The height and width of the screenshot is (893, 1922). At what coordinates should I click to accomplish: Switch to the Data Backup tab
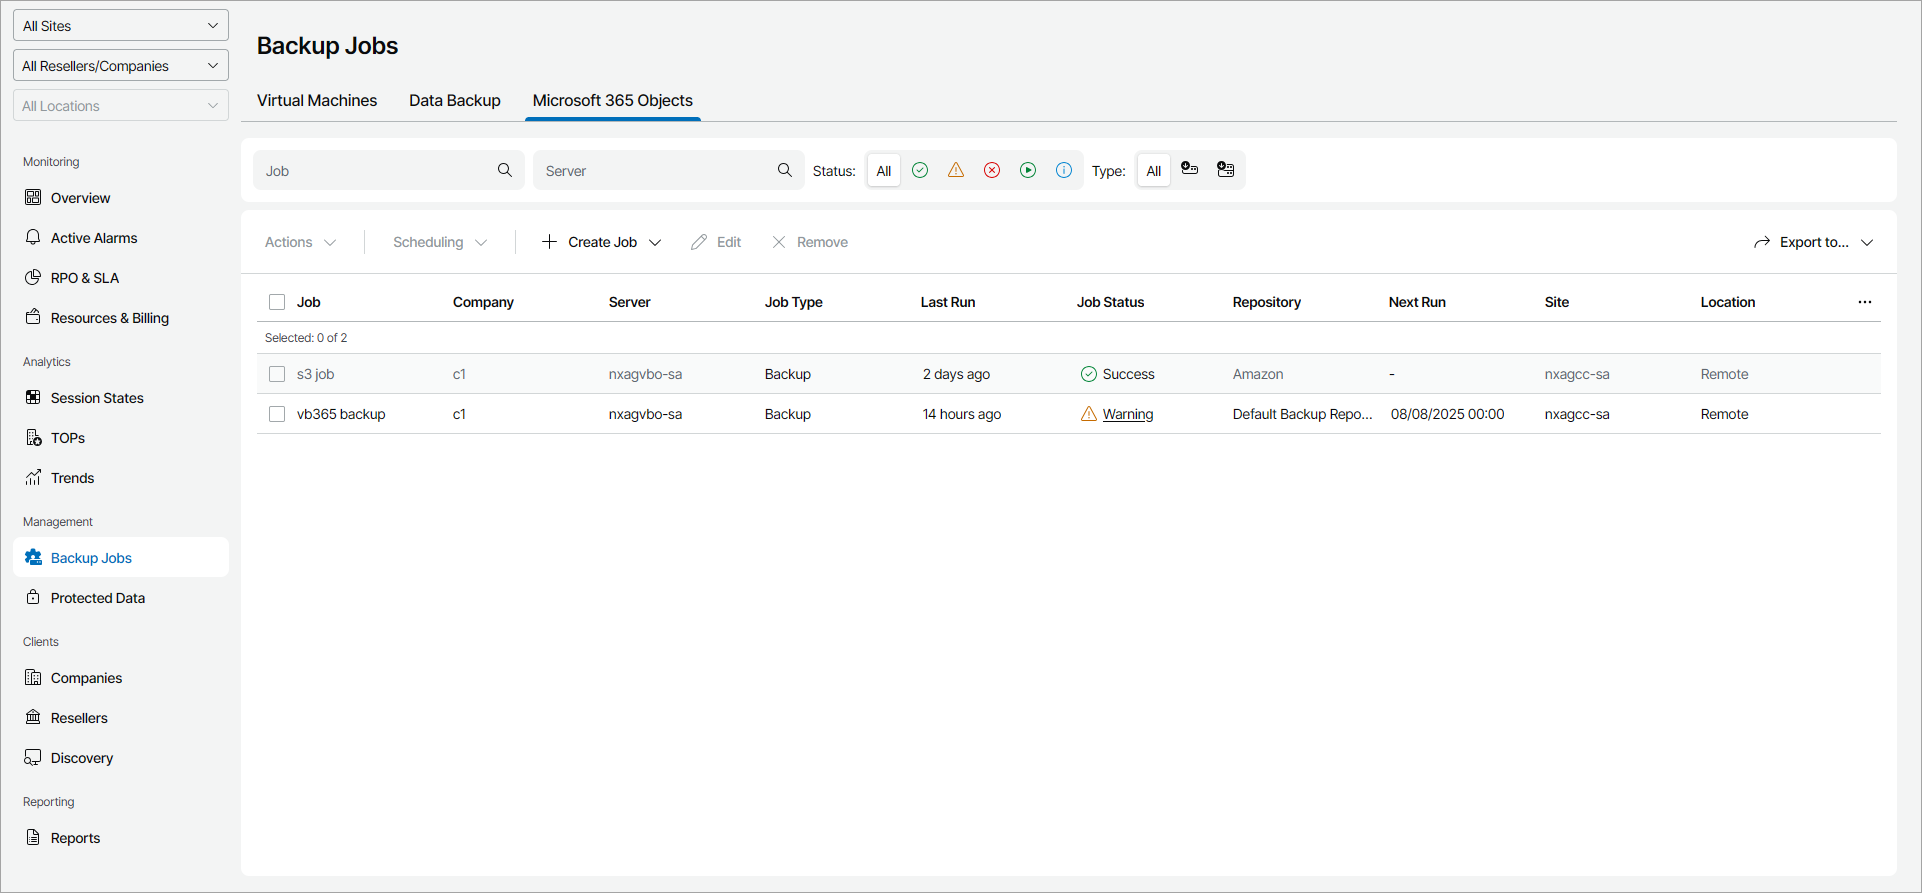[x=455, y=100]
